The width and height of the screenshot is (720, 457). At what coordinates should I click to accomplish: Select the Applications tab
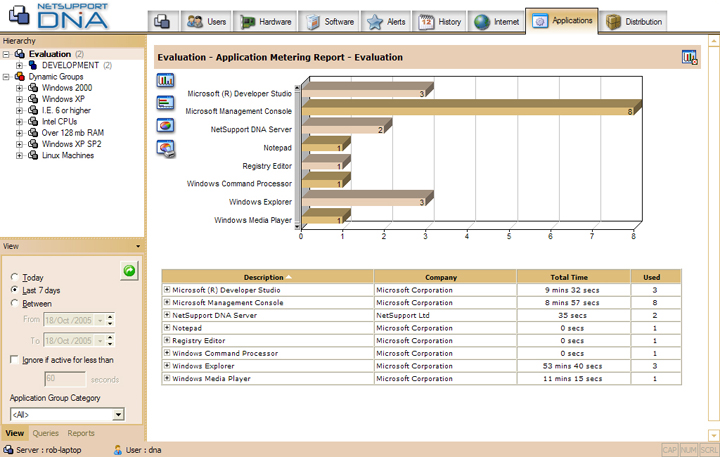click(562, 21)
